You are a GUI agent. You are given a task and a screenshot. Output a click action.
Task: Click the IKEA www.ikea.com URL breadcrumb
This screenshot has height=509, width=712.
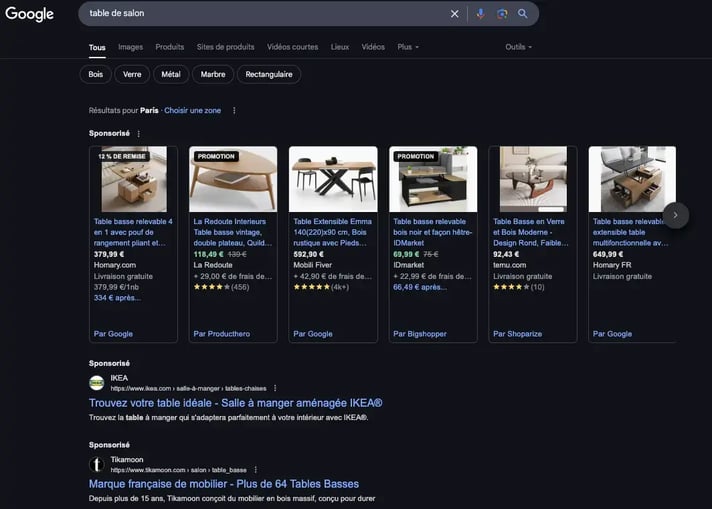tap(188, 388)
